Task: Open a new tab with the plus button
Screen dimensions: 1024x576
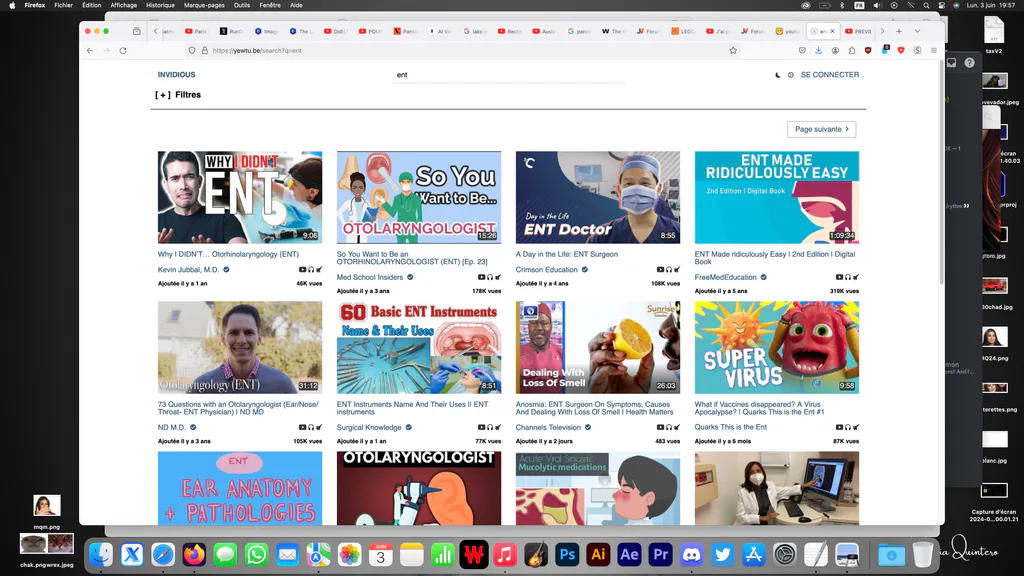Action: [x=899, y=31]
